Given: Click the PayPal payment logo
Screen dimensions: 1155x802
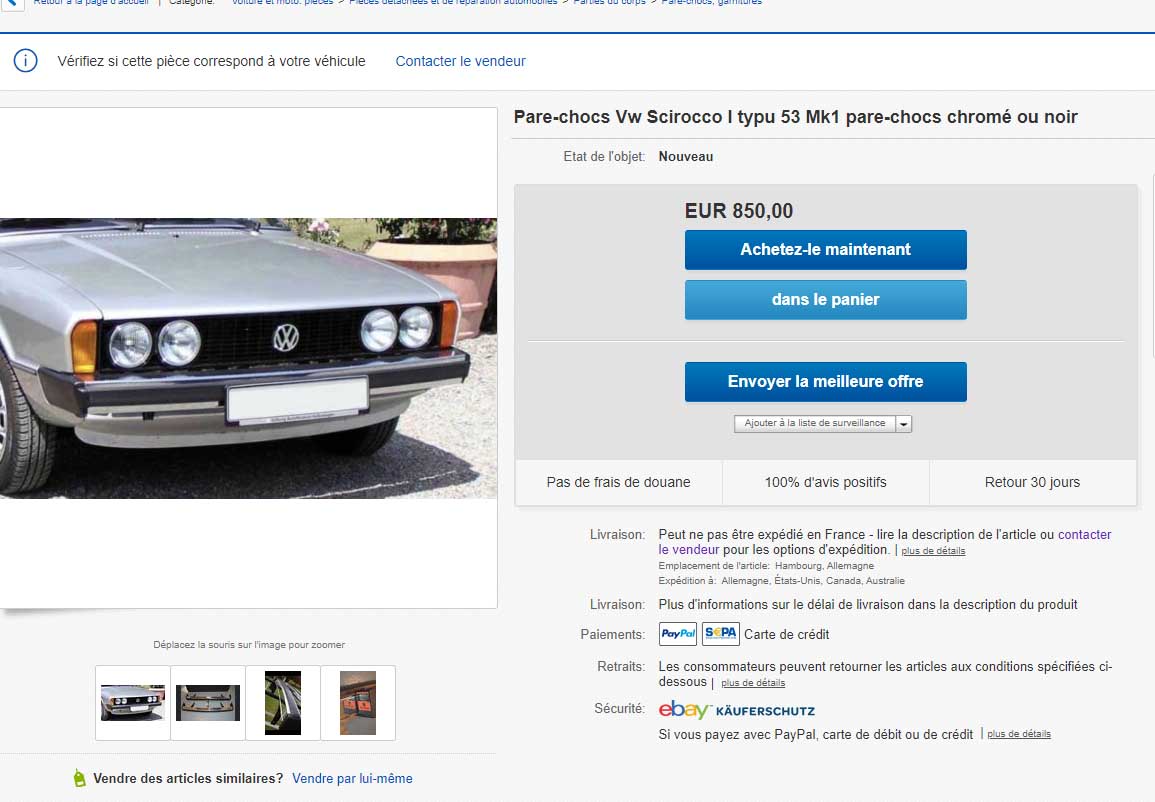Looking at the screenshot, I should (x=678, y=633).
